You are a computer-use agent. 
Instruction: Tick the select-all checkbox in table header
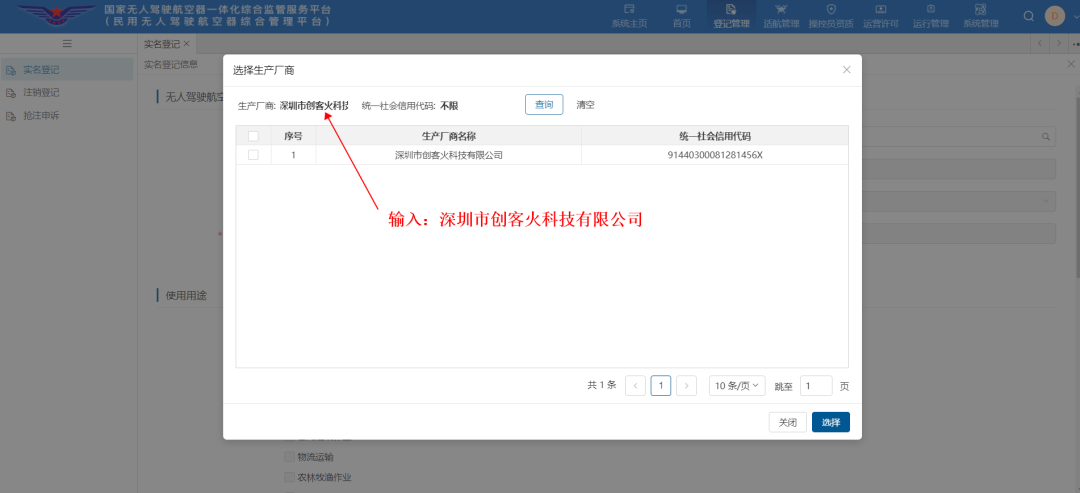(253, 136)
